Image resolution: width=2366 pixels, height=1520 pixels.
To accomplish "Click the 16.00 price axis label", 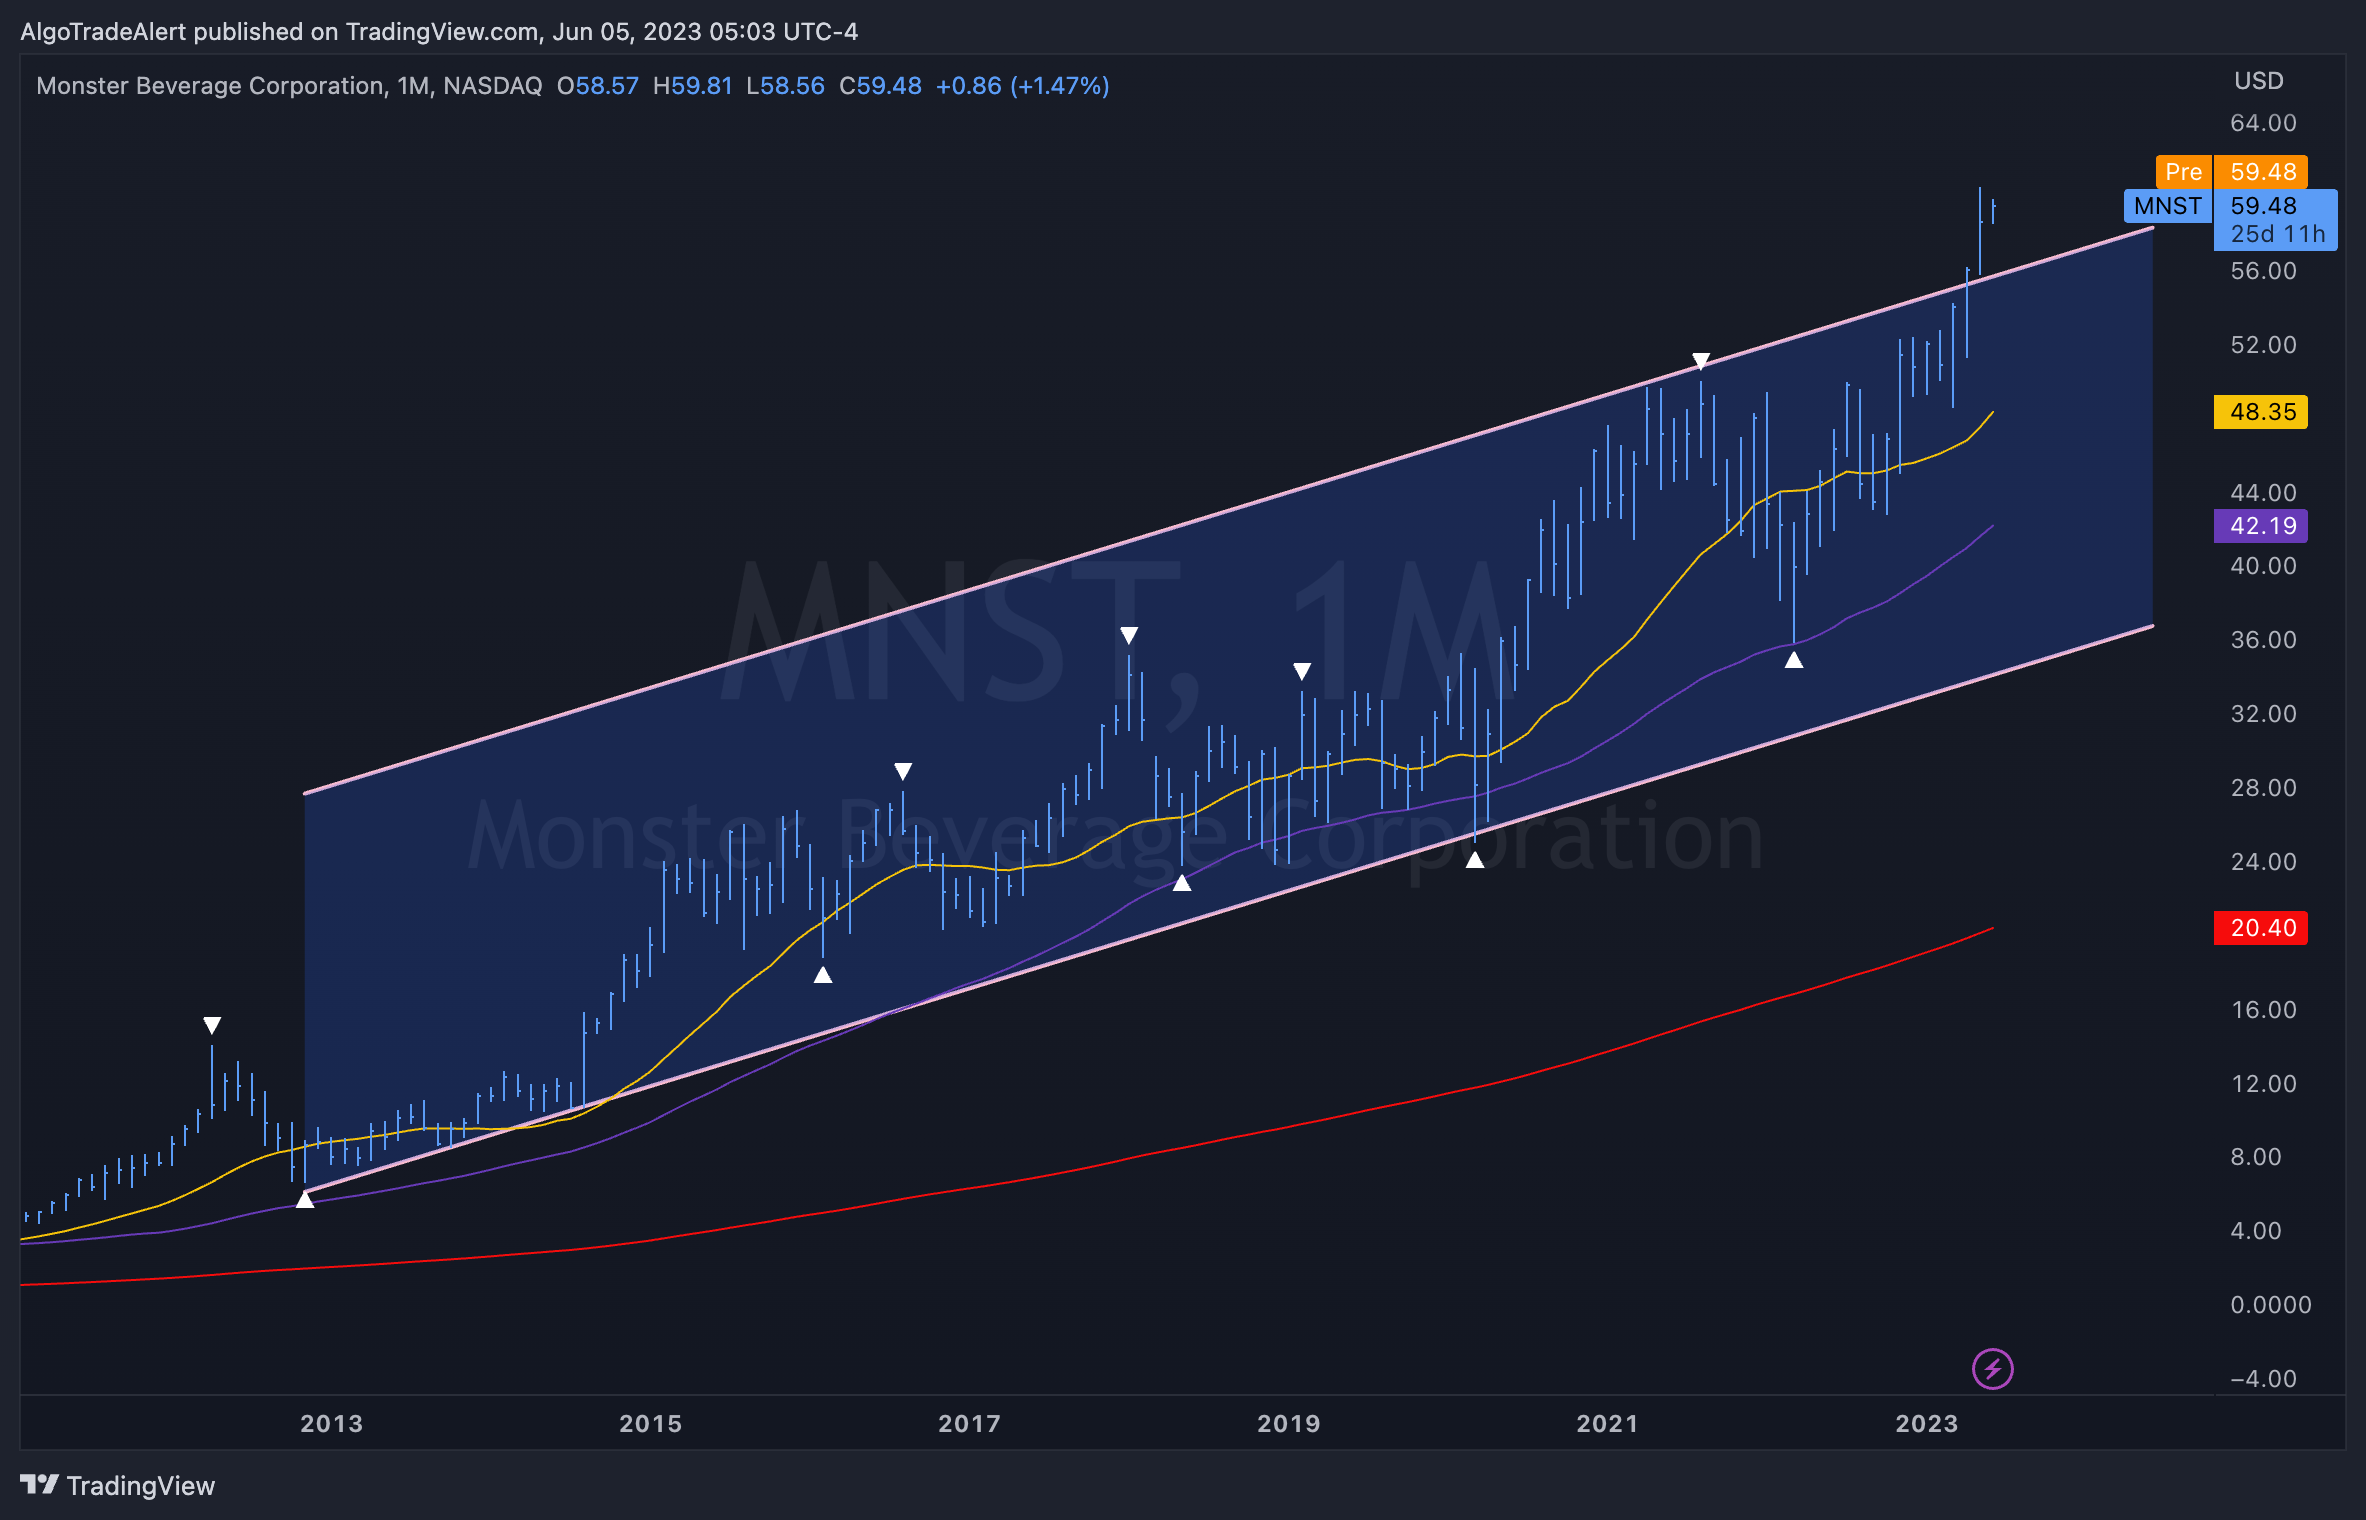I will [x=2263, y=1010].
